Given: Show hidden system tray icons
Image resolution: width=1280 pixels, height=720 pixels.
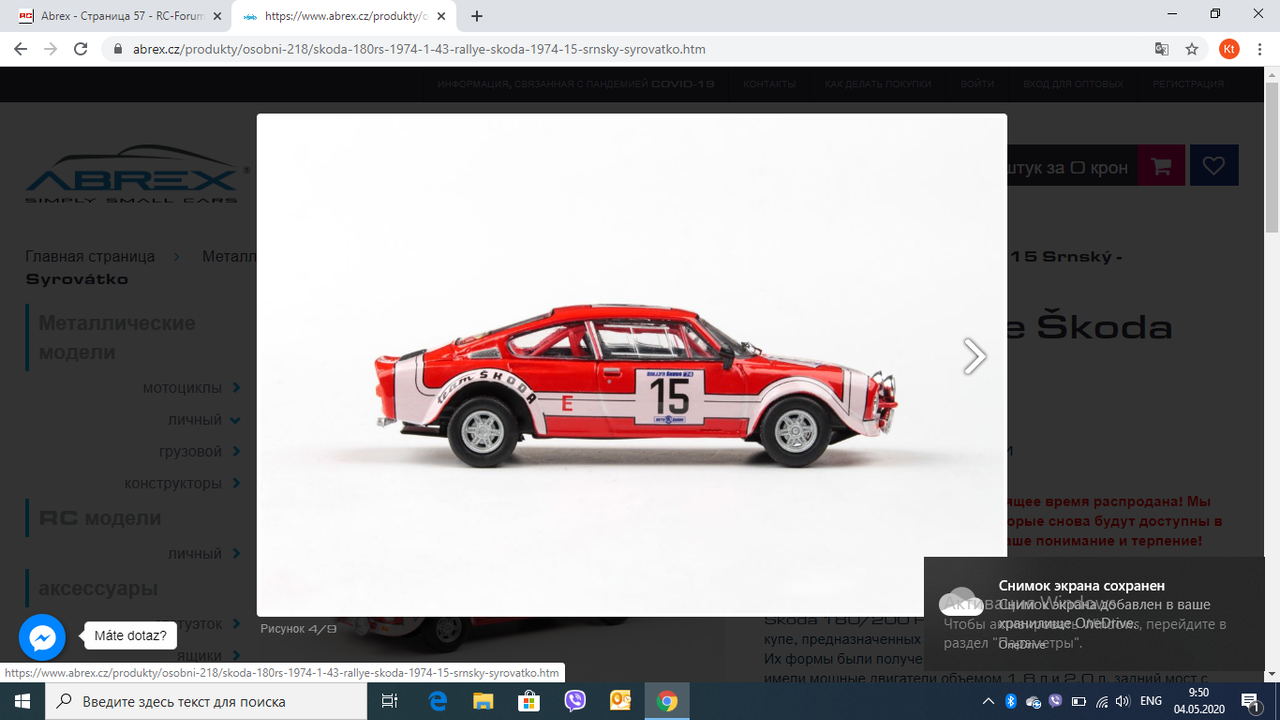Looking at the screenshot, I should 988,701.
